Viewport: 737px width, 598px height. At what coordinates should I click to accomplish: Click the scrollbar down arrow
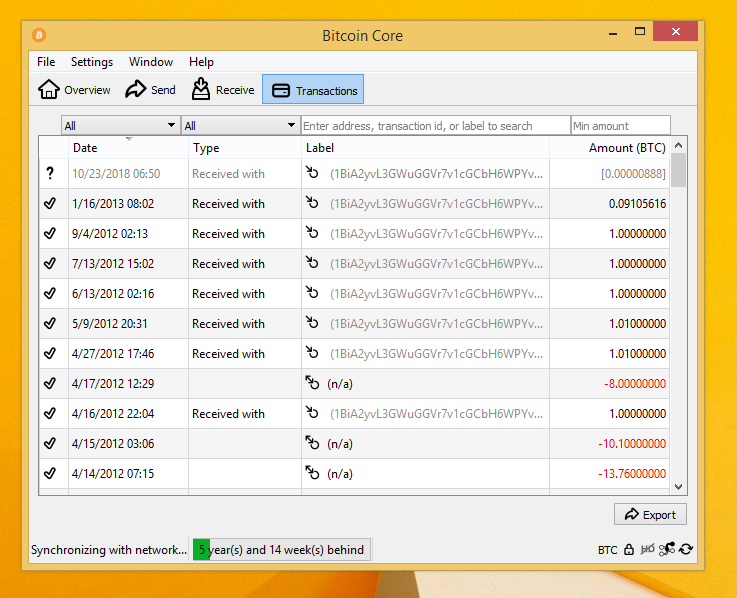click(x=678, y=487)
